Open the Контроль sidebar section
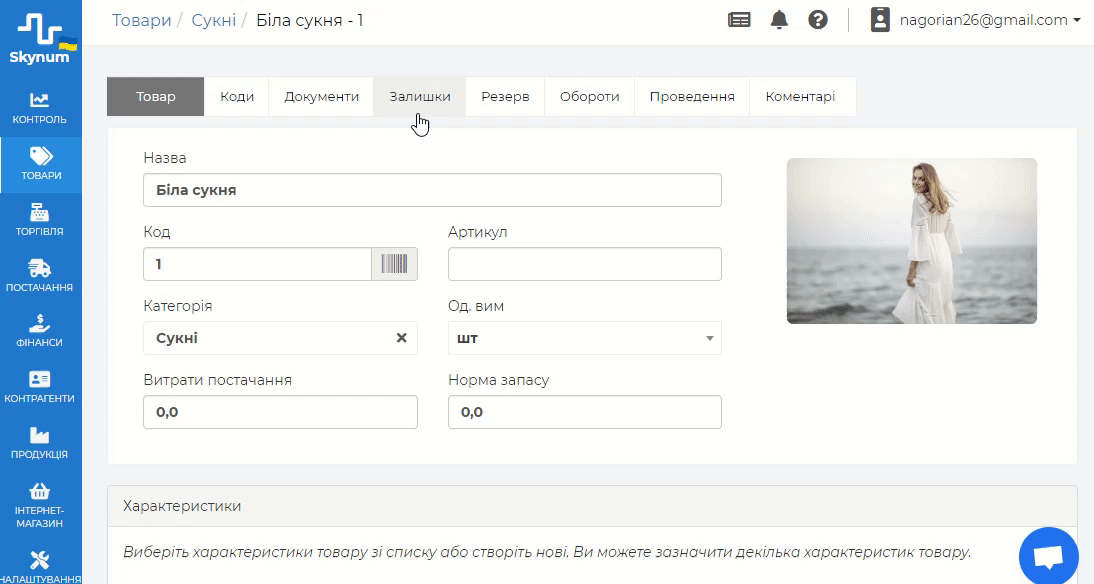 [x=40, y=109]
